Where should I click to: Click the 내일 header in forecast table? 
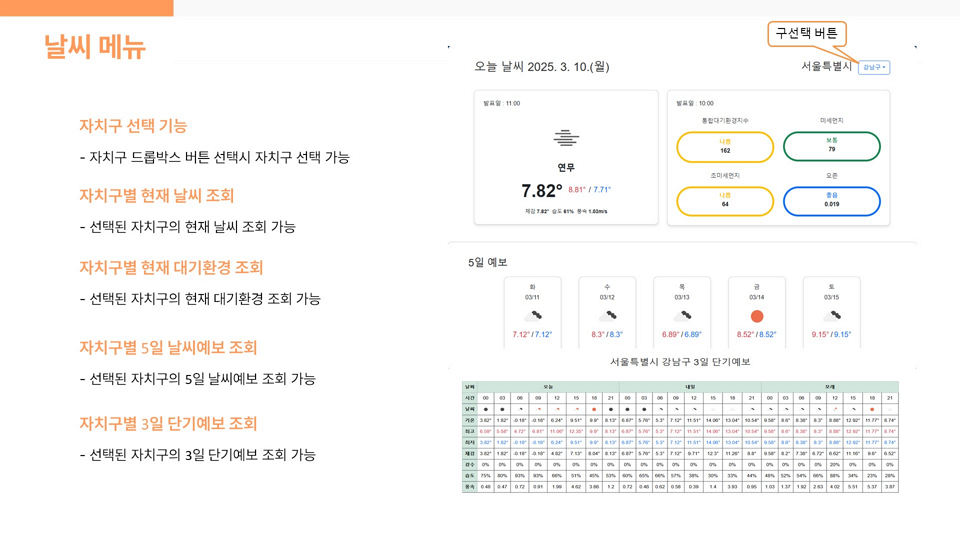pos(690,387)
